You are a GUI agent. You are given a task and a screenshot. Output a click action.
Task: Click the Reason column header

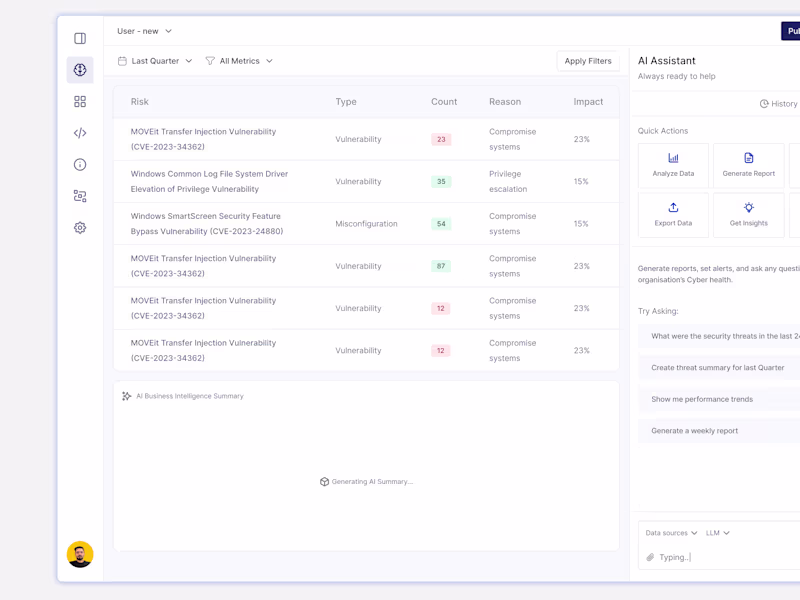505,102
